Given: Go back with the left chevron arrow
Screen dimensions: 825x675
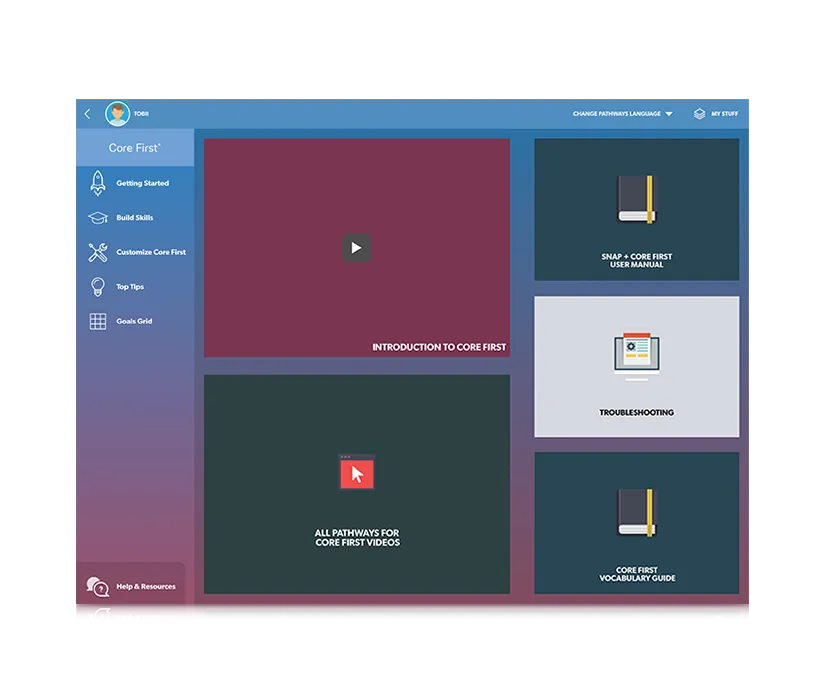Looking at the screenshot, I should click(x=87, y=114).
